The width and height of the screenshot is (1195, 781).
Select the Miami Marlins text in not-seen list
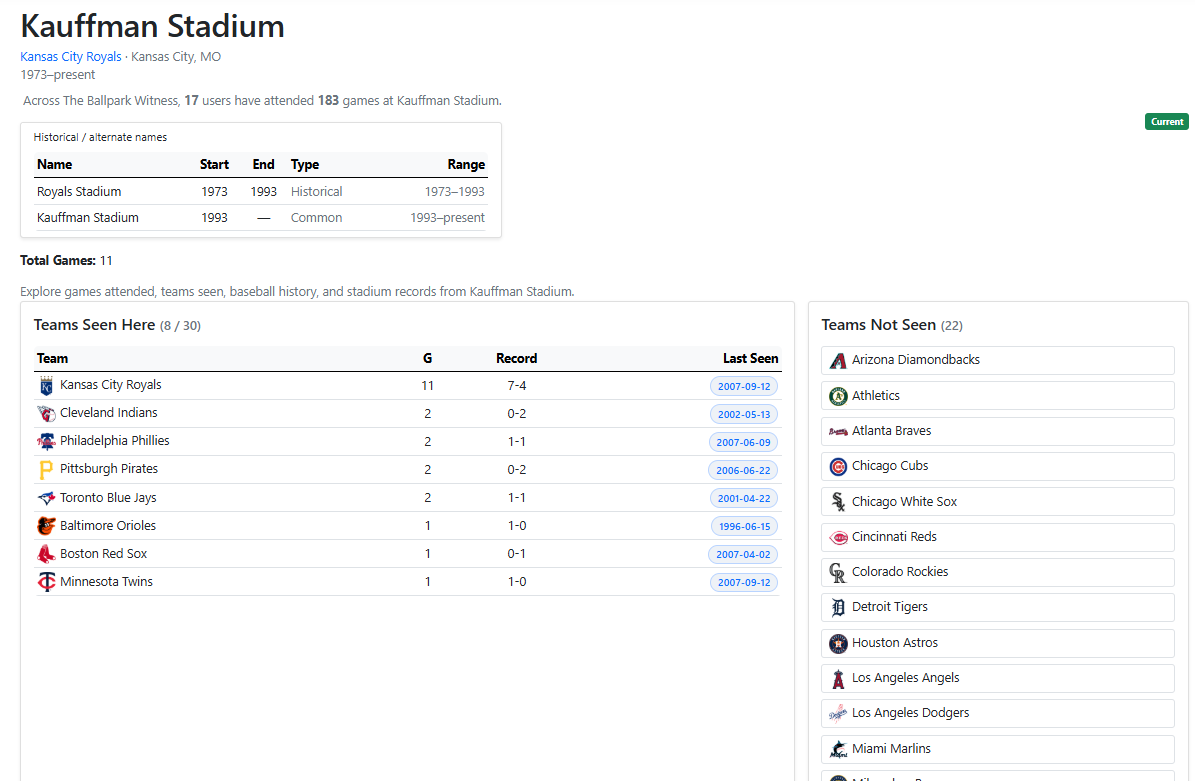tap(891, 748)
